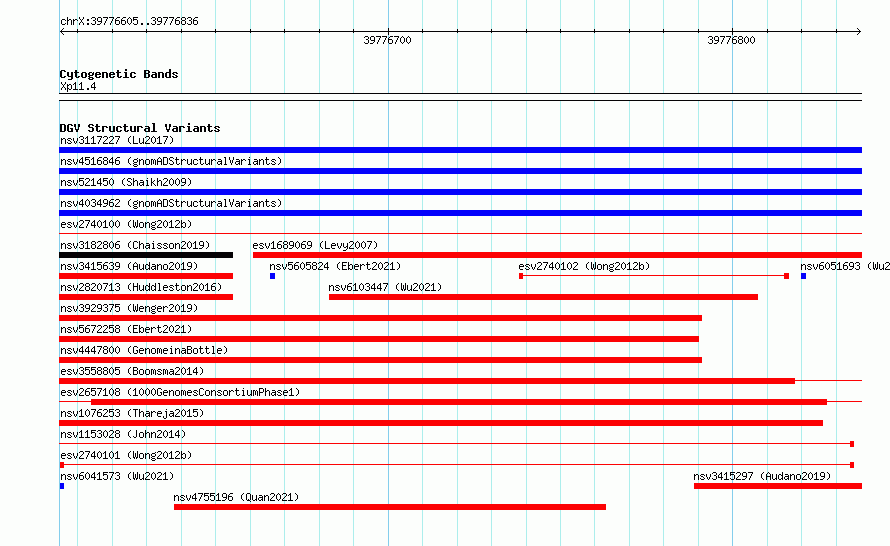890x546 pixels.
Task: Click the nsv5605824 (Ebert2021) label
Action: point(335,266)
